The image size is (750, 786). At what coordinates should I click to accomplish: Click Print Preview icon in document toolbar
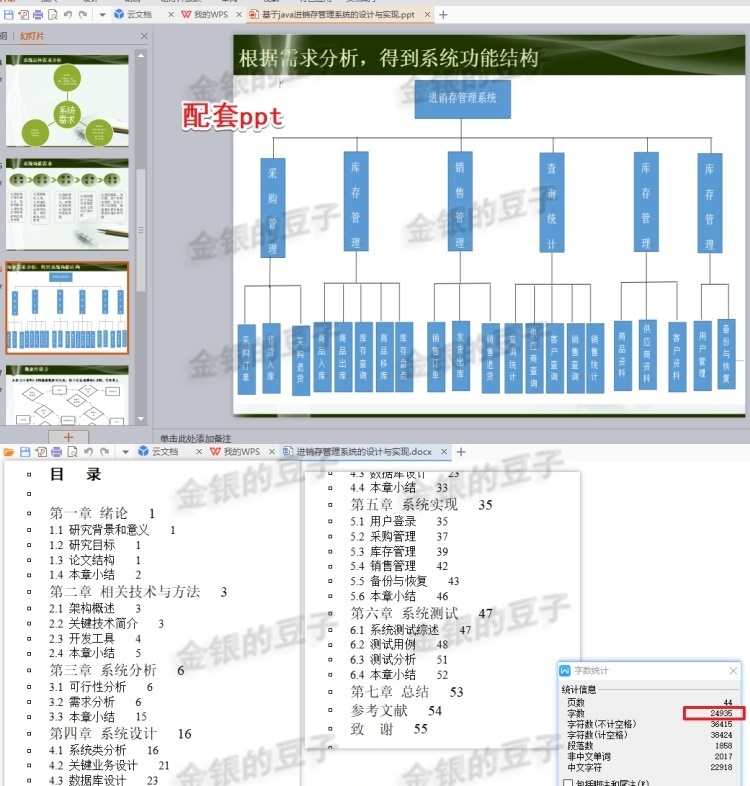coord(72,452)
